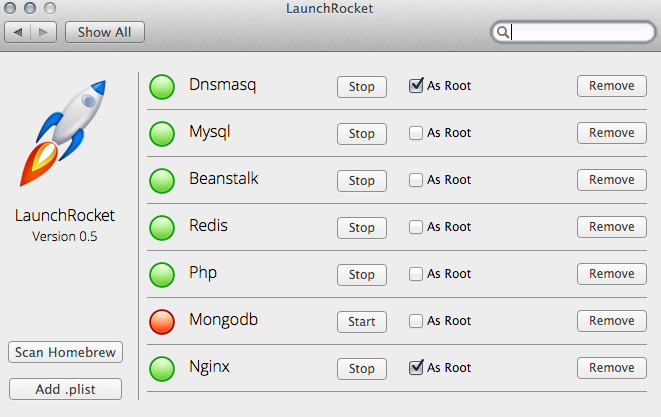661x417 pixels.
Task: Click the green status light for Dnsmasq
Action: (x=162, y=86)
